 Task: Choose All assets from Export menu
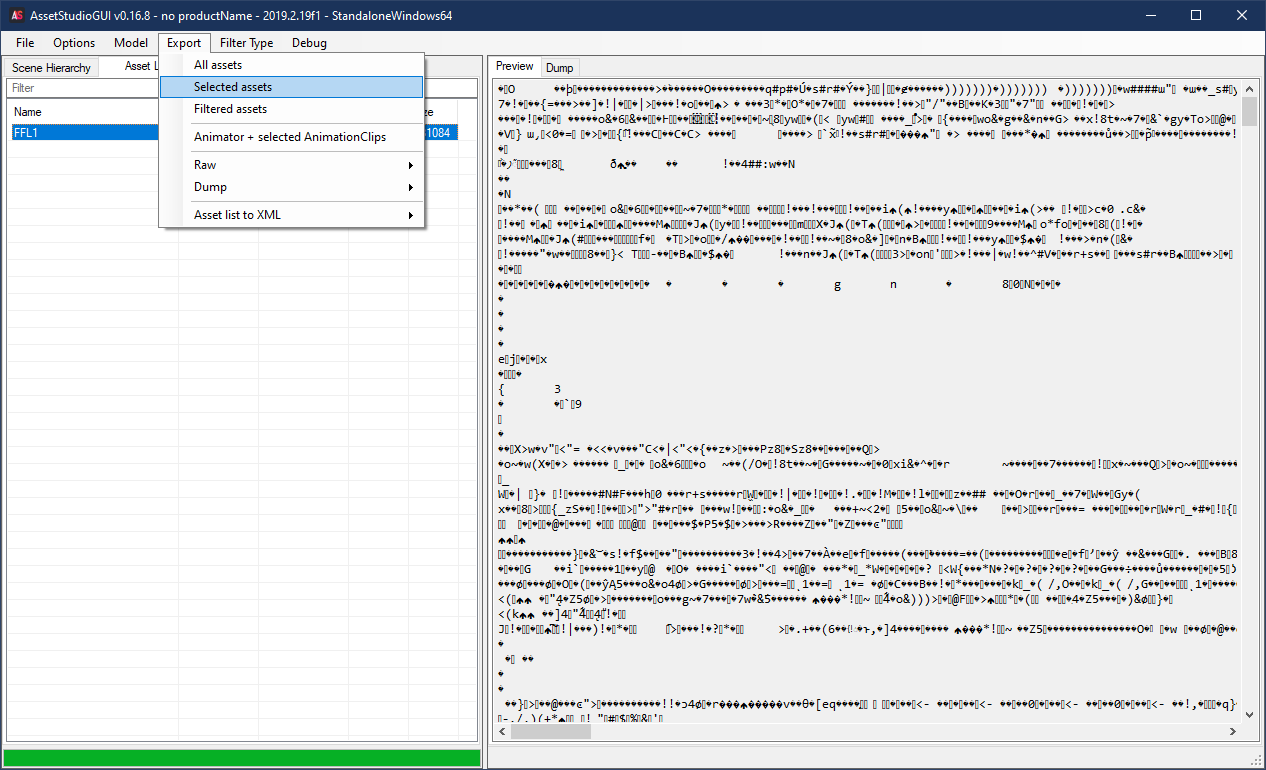[x=291, y=65]
